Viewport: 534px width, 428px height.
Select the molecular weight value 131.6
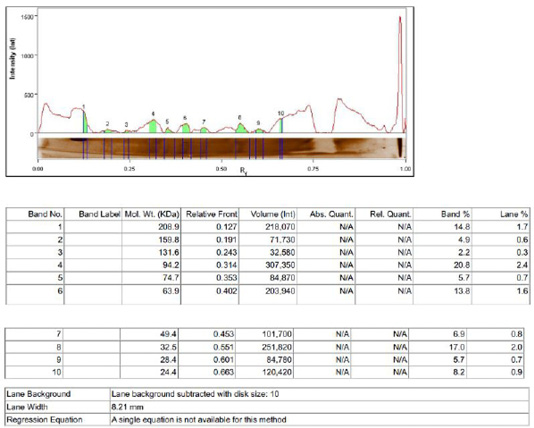click(169, 252)
